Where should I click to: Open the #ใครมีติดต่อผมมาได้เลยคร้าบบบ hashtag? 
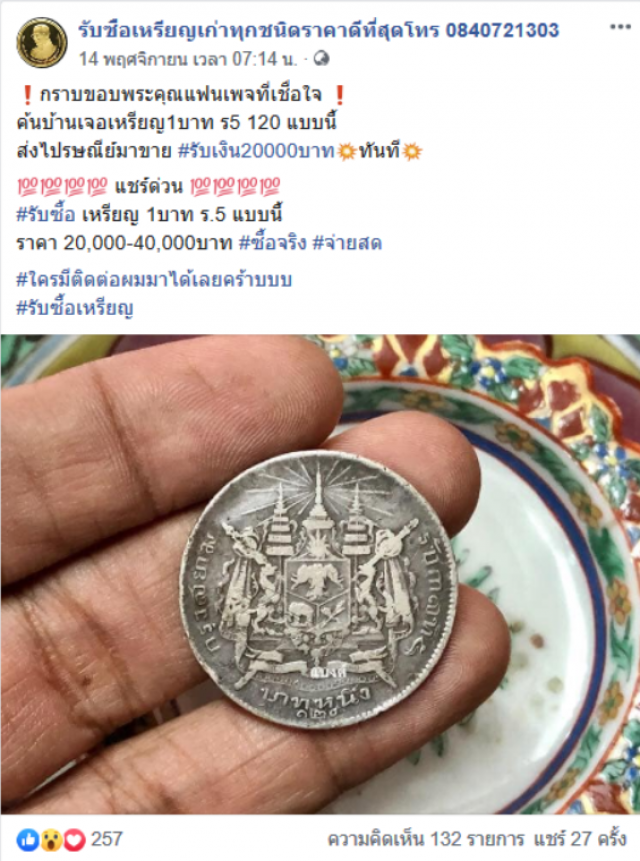pos(154,279)
